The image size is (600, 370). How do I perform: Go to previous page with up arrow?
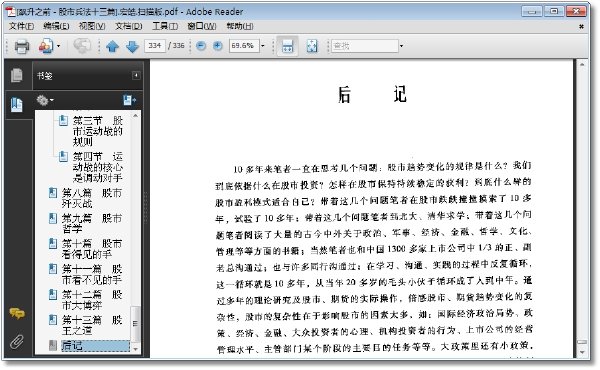coord(112,46)
